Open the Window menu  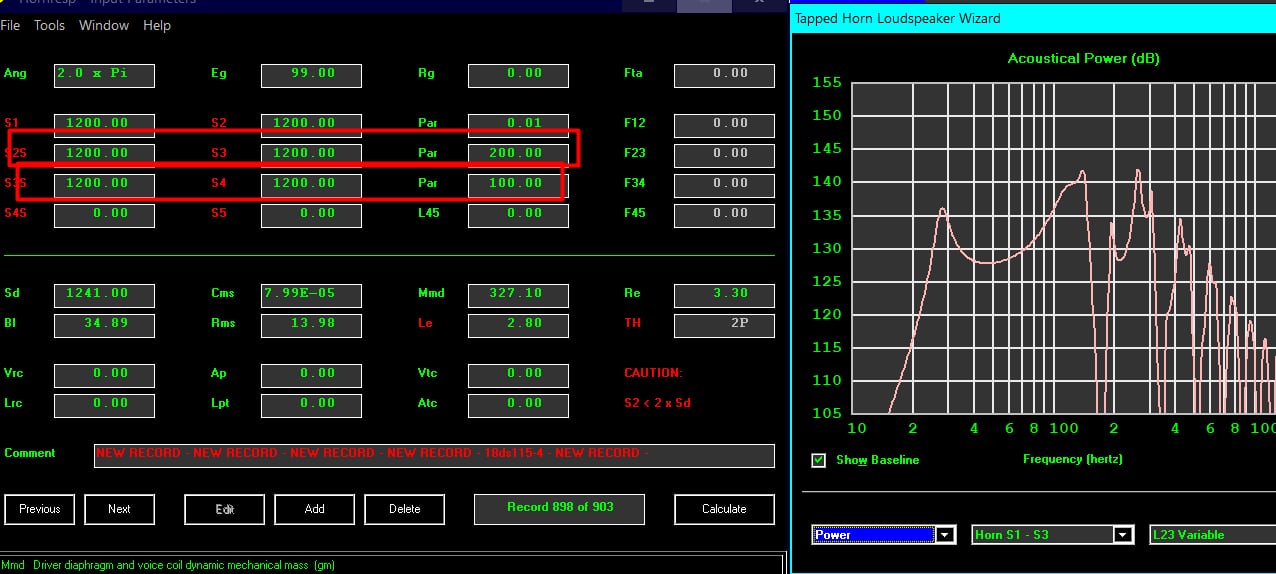104,25
